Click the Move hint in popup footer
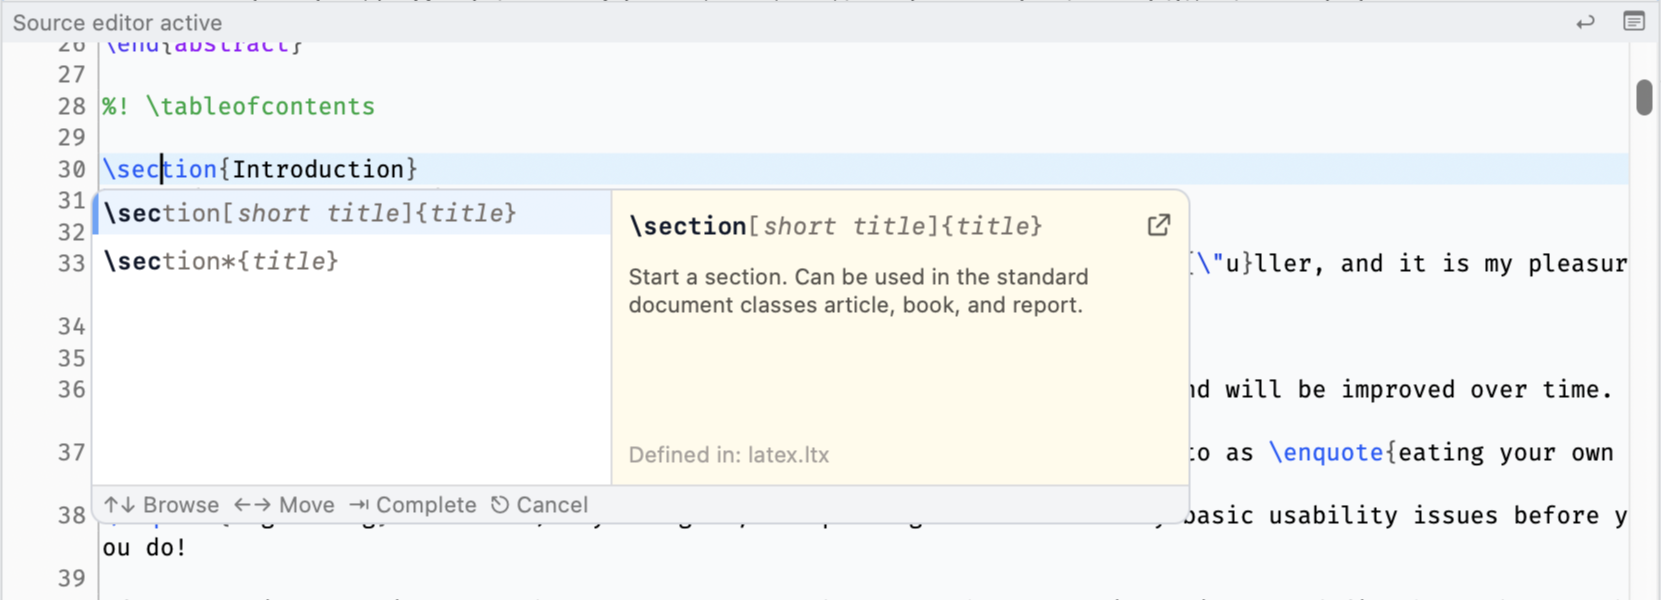The height and width of the screenshot is (600, 1661). 284,505
